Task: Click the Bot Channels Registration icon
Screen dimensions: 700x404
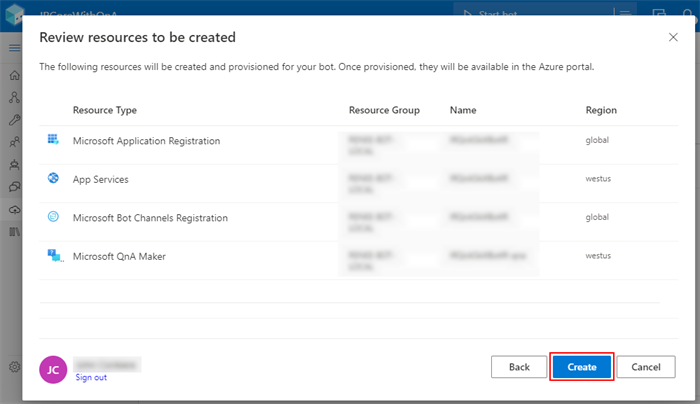Action: coord(54,217)
